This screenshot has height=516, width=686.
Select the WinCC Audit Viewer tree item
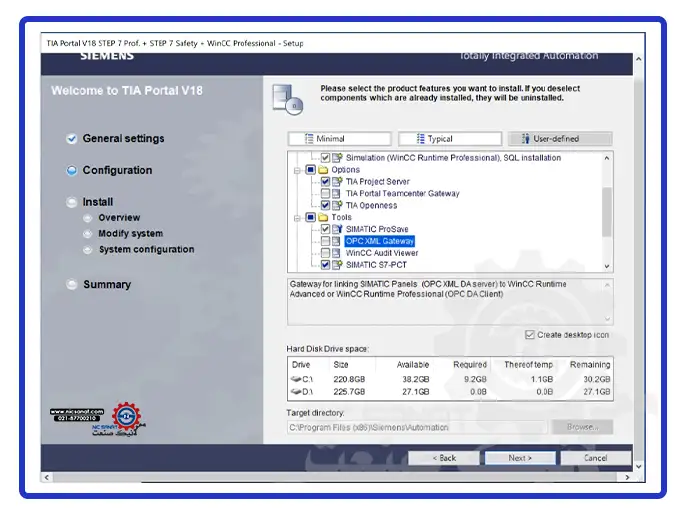coord(382,253)
